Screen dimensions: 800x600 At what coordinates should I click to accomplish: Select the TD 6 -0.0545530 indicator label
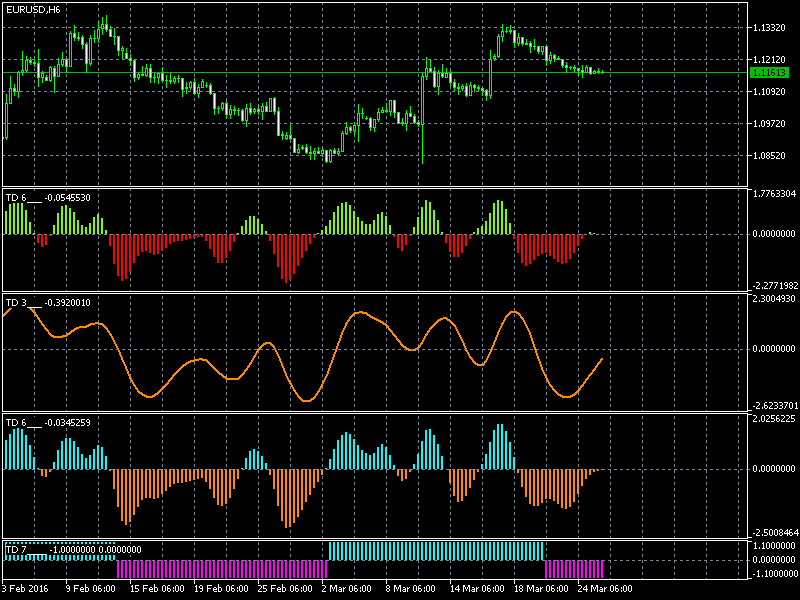point(48,198)
